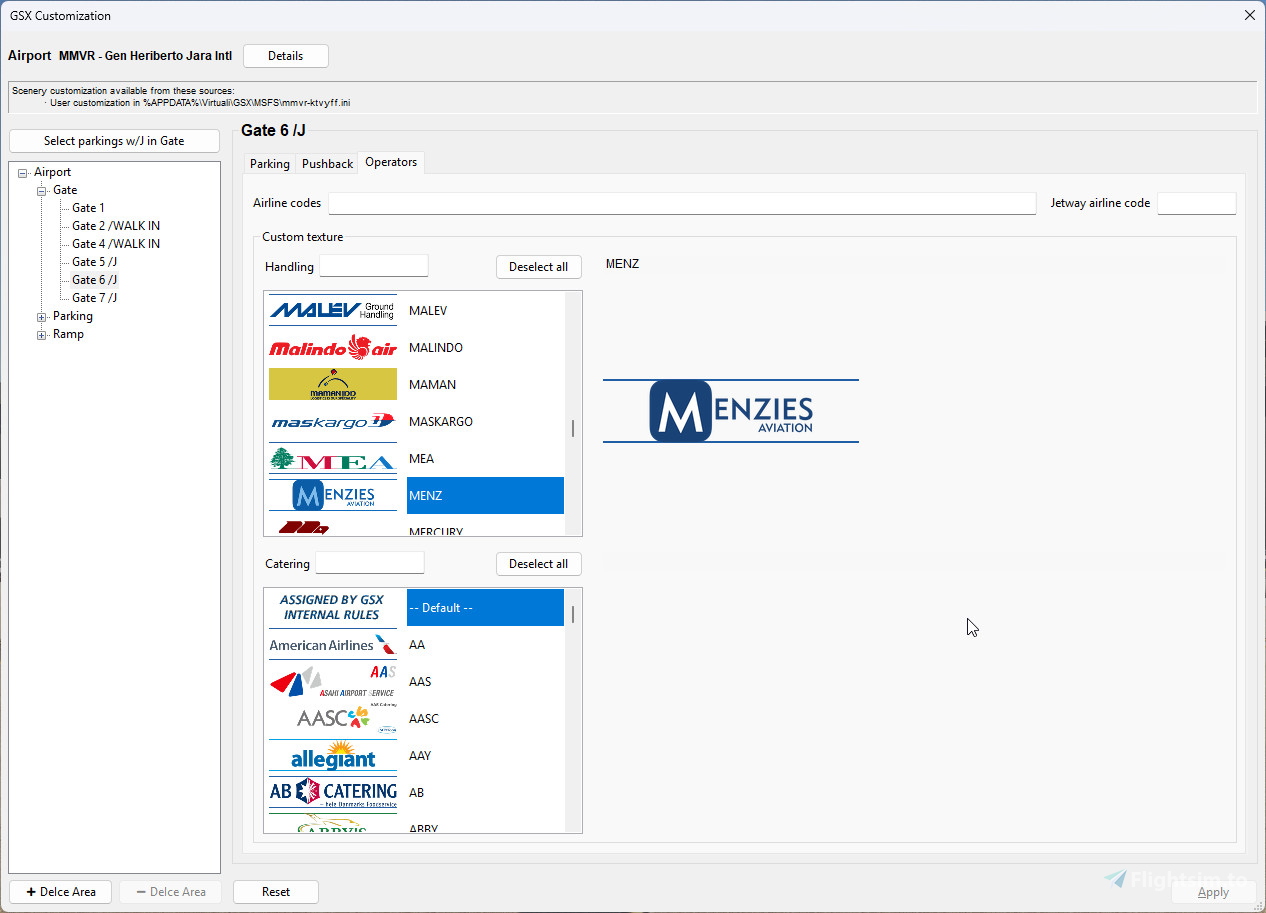Click the airport Details button

pyautogui.click(x=285, y=56)
